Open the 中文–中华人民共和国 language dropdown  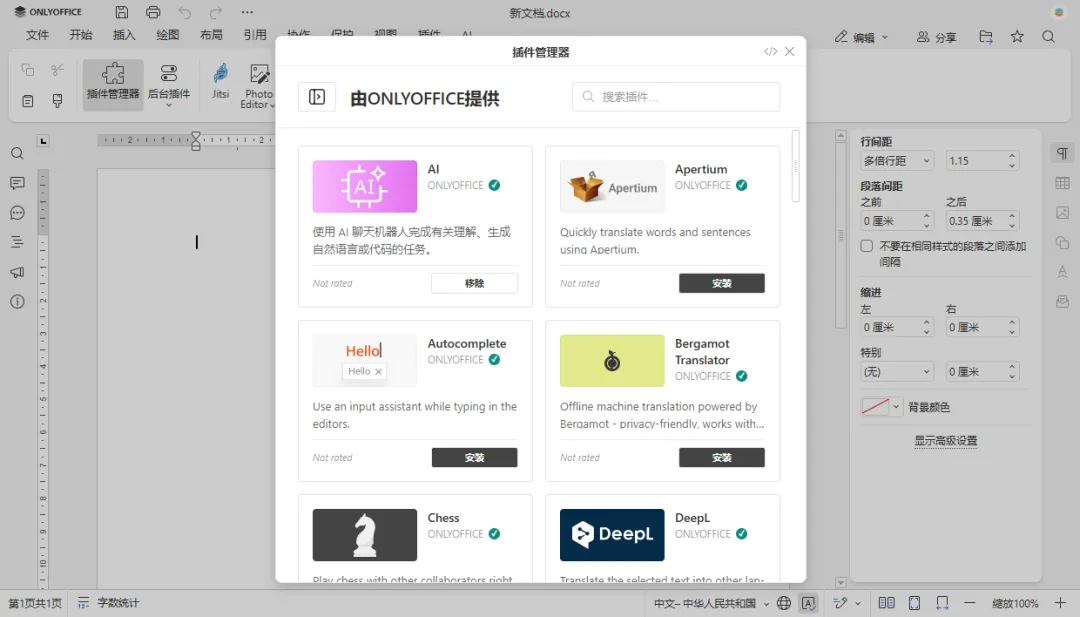[x=712, y=603]
